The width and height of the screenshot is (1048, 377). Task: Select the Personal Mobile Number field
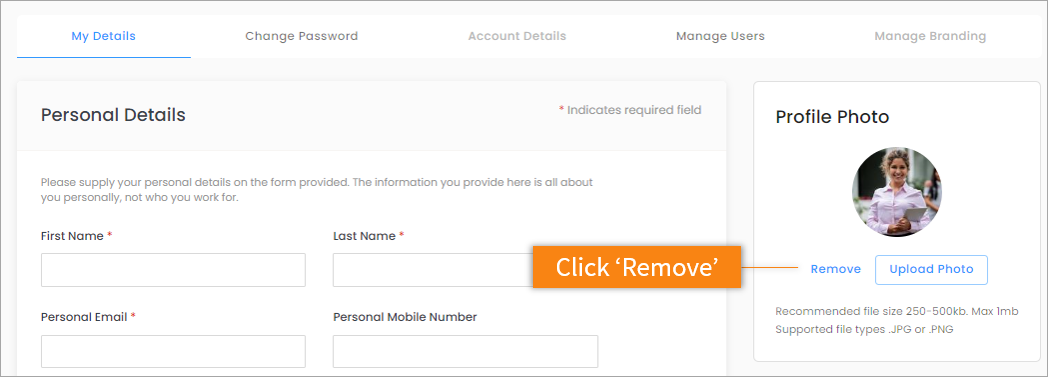[x=465, y=352]
